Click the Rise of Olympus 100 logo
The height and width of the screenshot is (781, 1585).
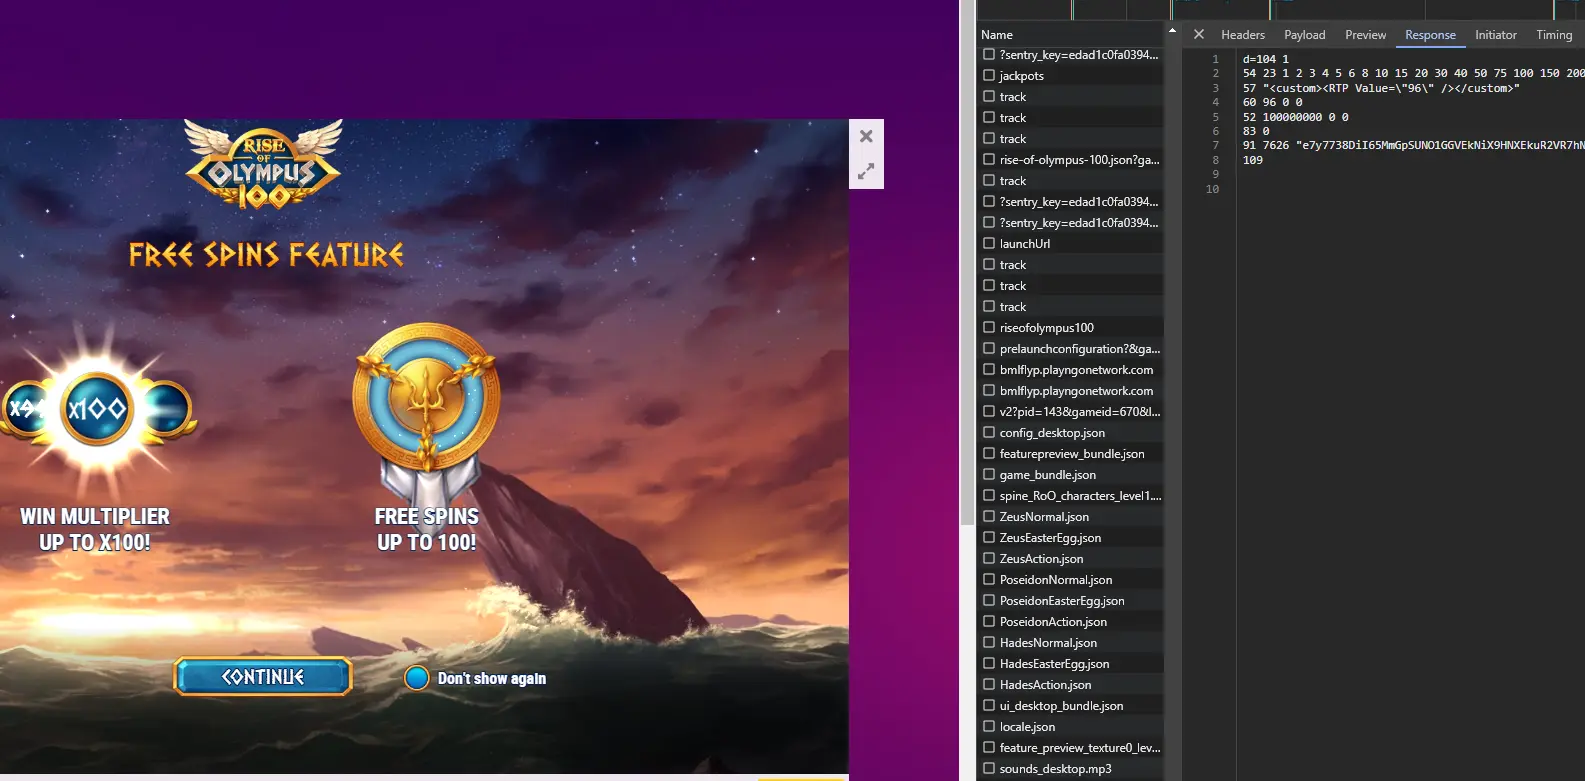coord(264,165)
